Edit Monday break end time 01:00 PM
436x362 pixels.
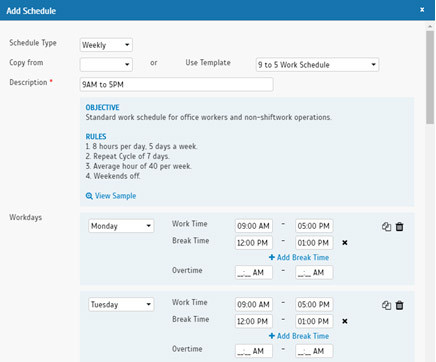[314, 243]
